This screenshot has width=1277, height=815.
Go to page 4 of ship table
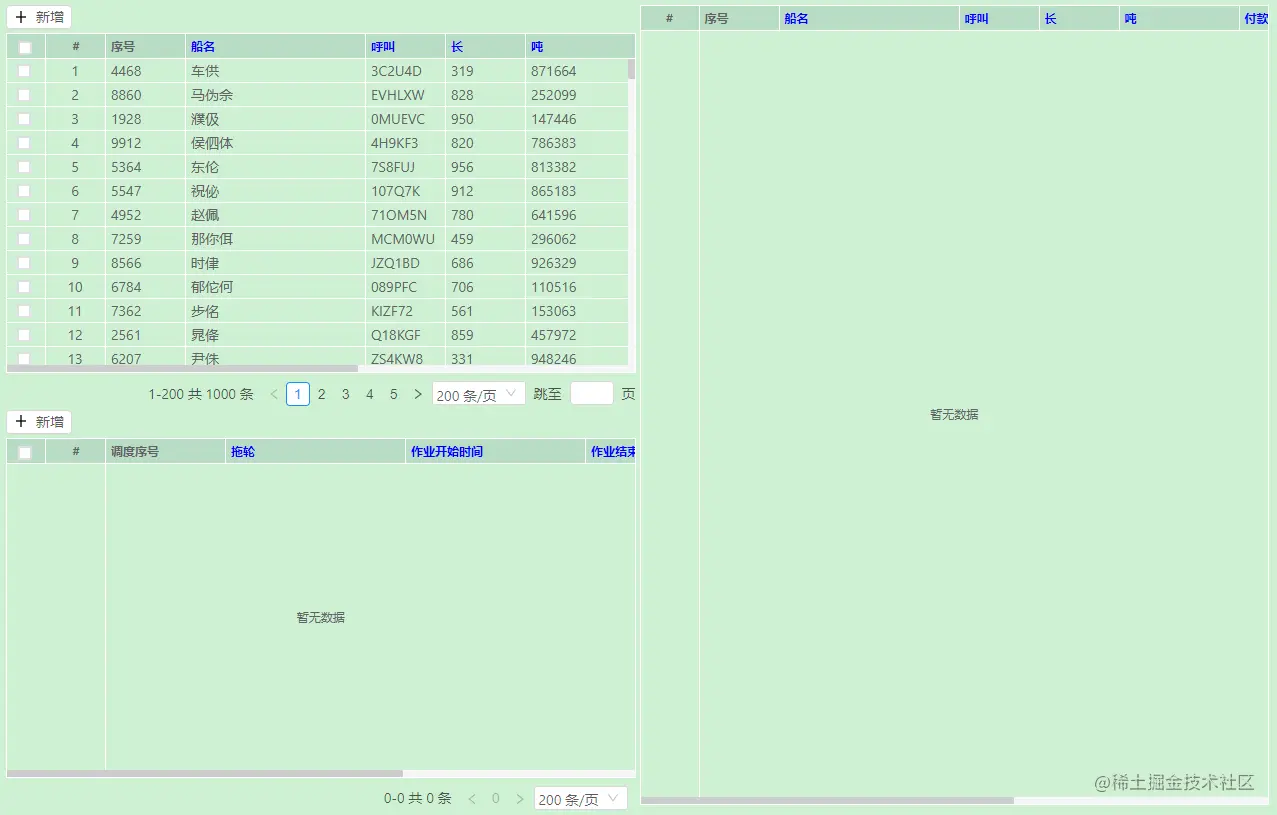370,394
